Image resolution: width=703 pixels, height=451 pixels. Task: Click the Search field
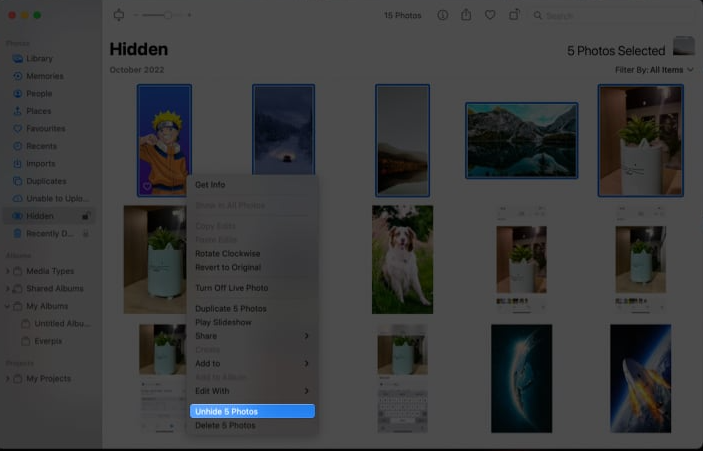coord(612,16)
